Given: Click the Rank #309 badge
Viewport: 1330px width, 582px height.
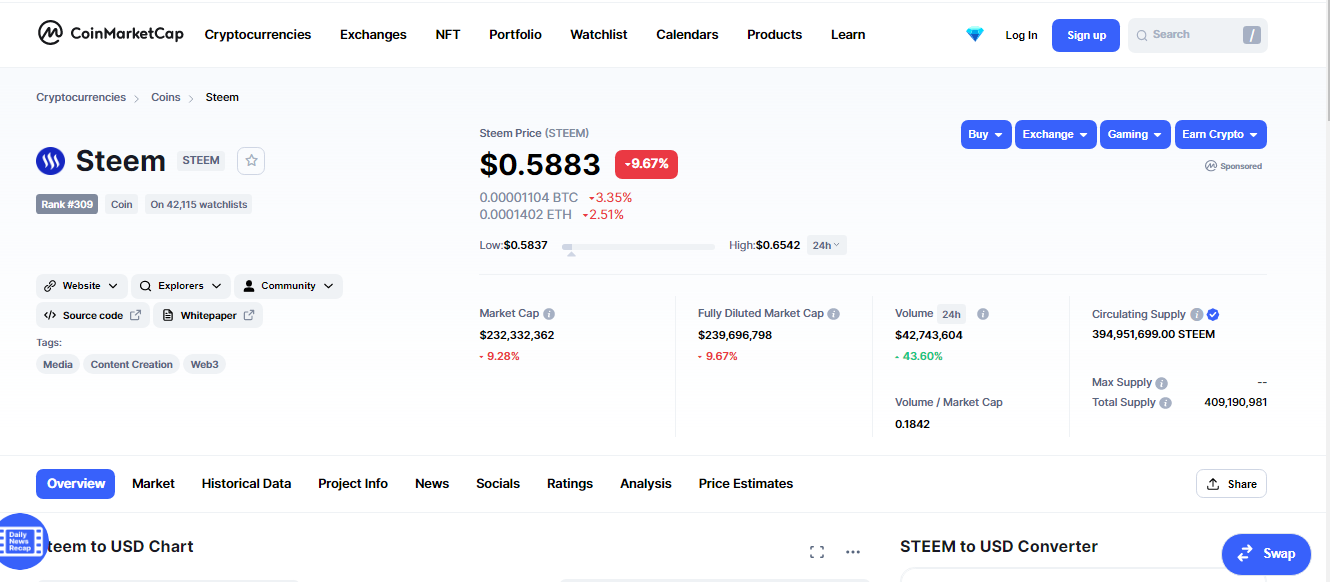Looking at the screenshot, I should pos(67,204).
